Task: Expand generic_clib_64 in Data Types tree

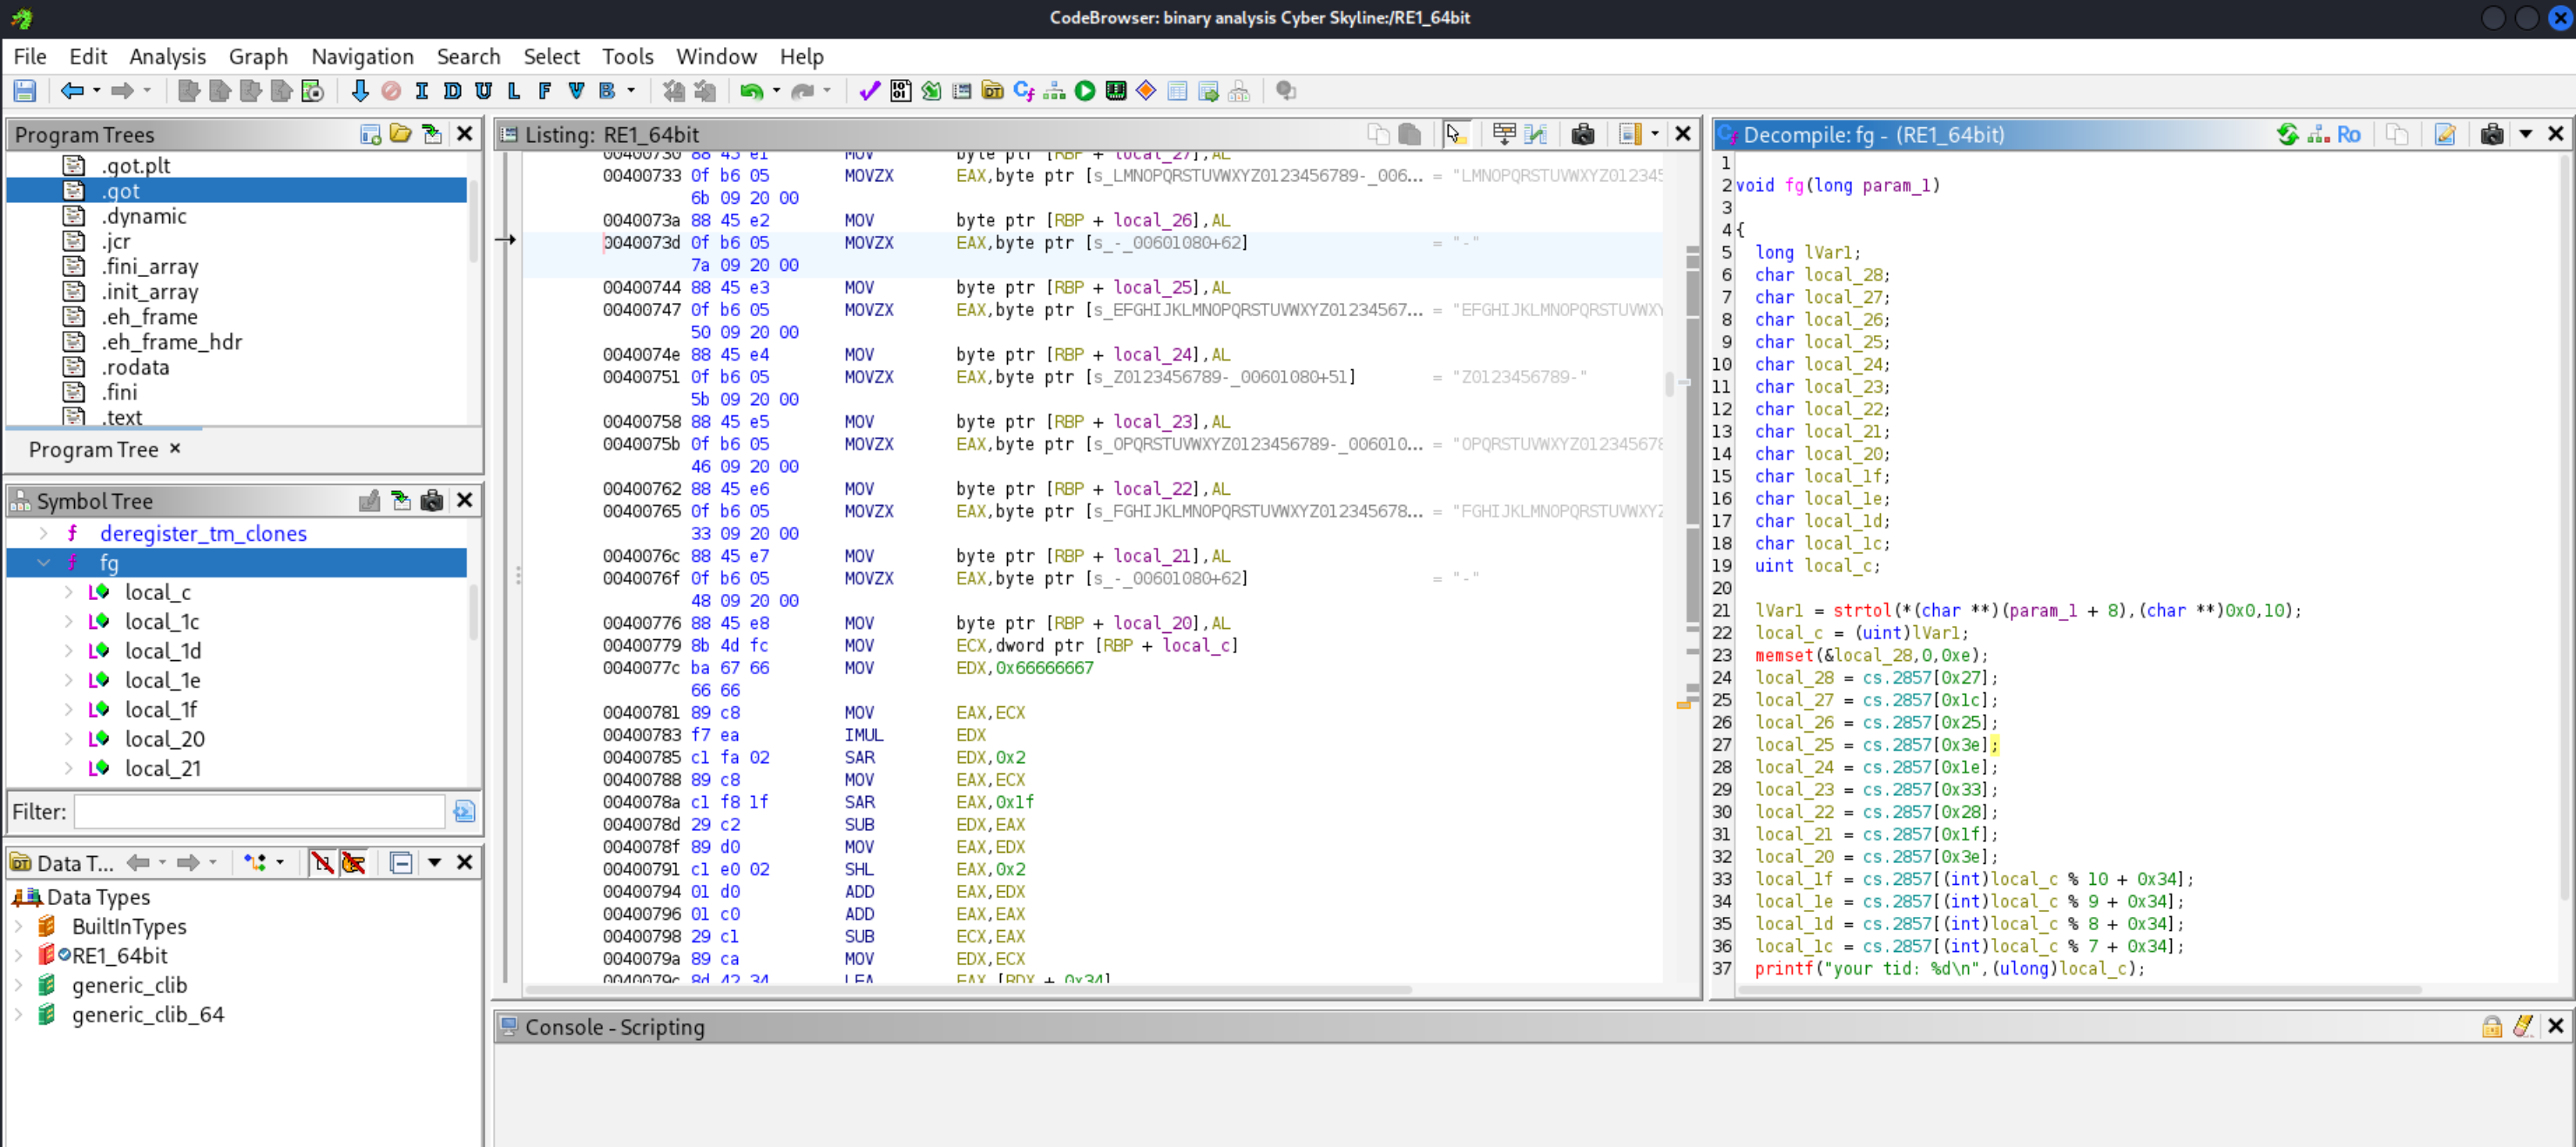Action: (18, 1014)
